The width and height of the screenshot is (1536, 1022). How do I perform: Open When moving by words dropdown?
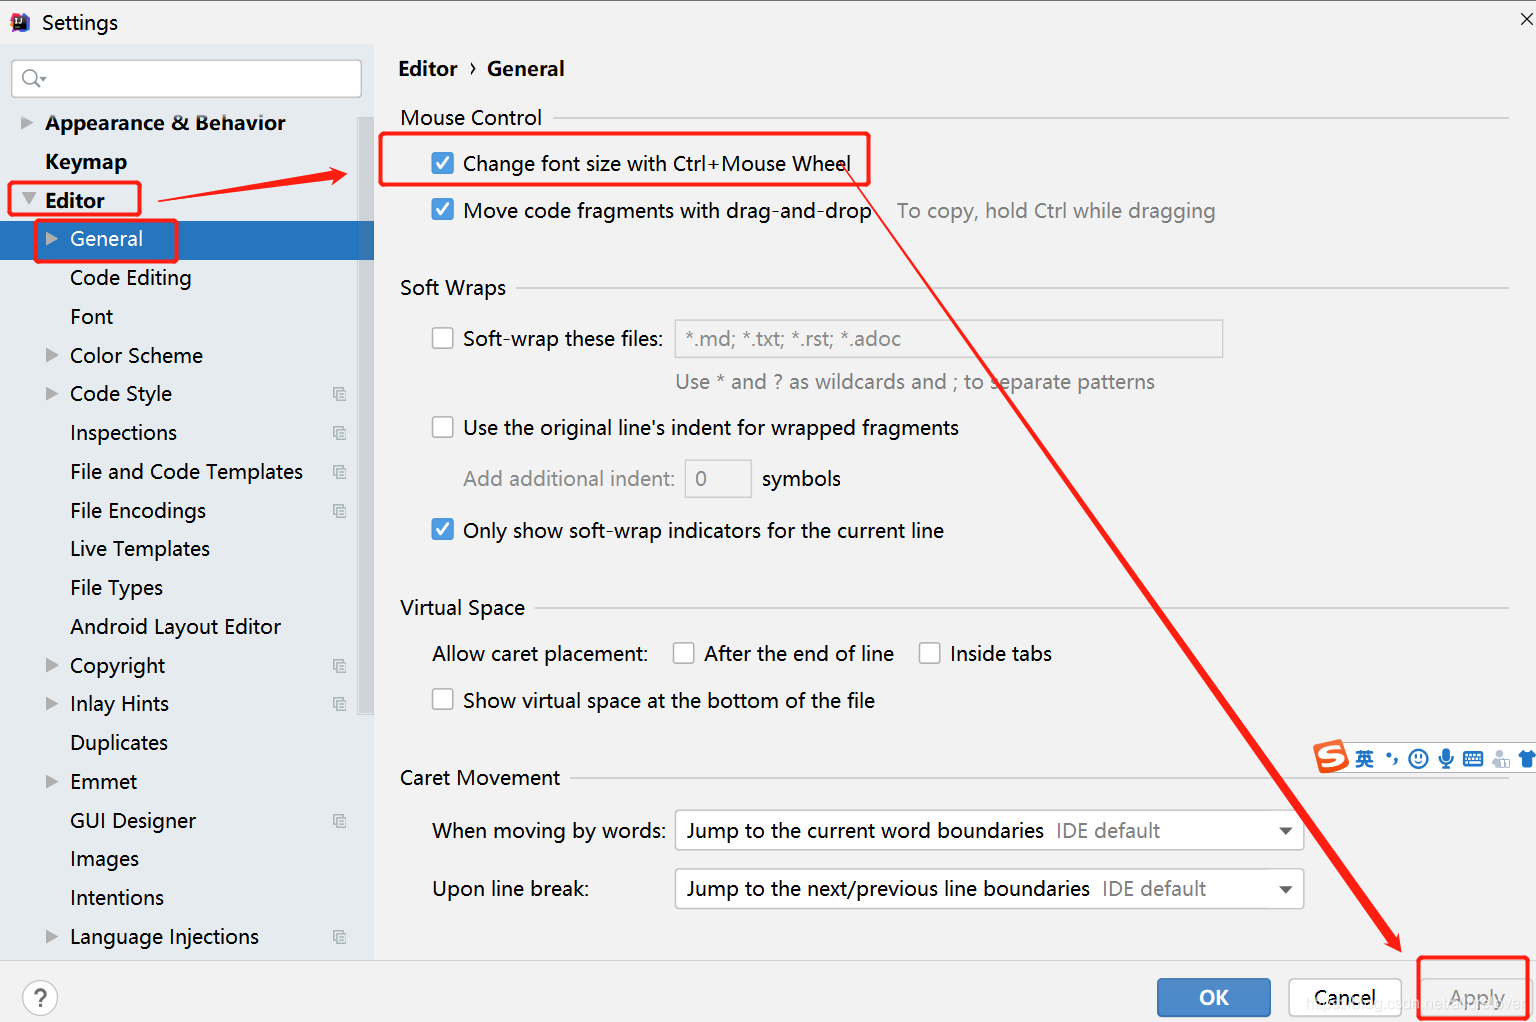(989, 830)
